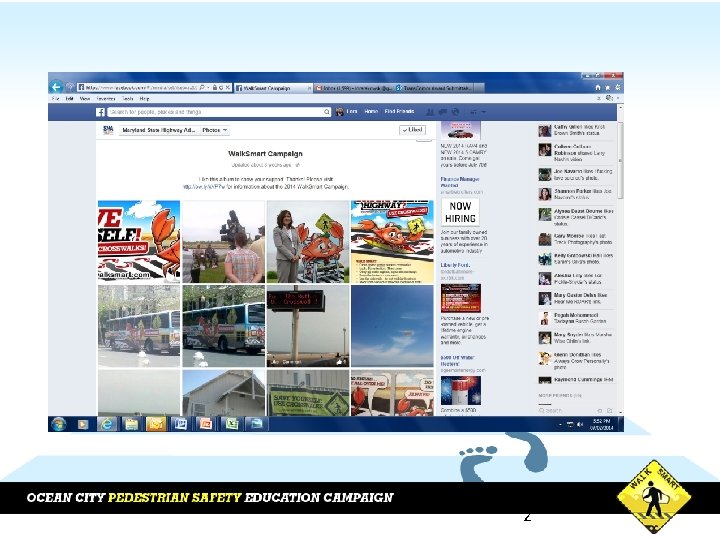Image resolution: width=720 pixels, height=540 pixels.
Task: Click the volume speaker icon in system tray
Action: coord(580,425)
